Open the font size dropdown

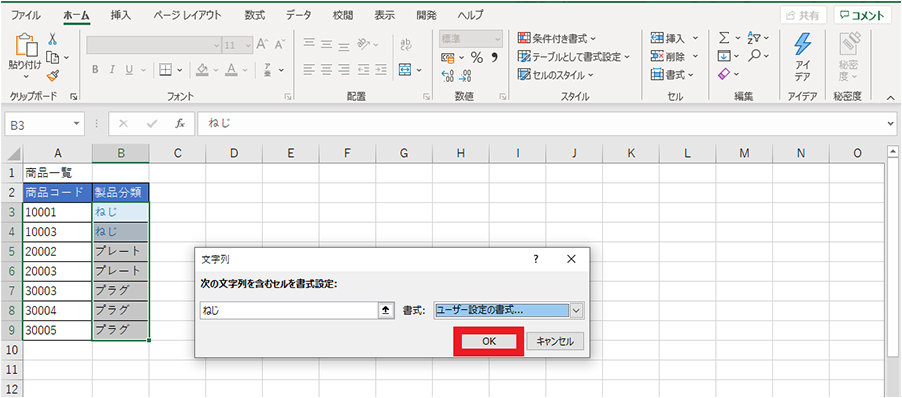pyautogui.click(x=248, y=45)
